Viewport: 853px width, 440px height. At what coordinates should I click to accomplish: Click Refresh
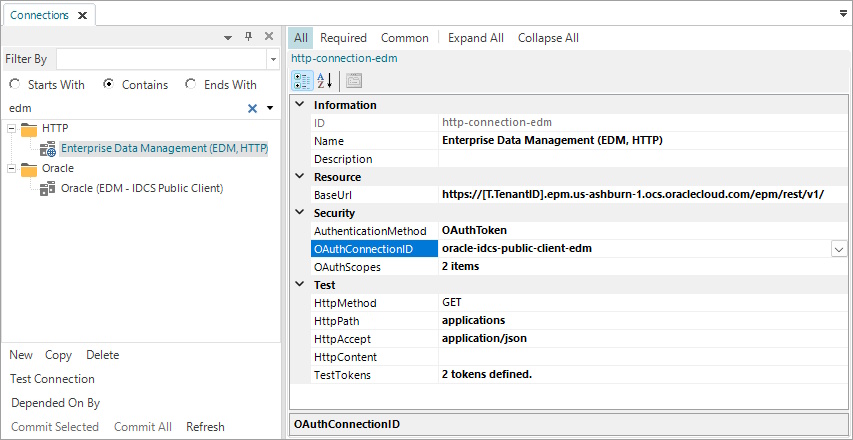(x=206, y=427)
